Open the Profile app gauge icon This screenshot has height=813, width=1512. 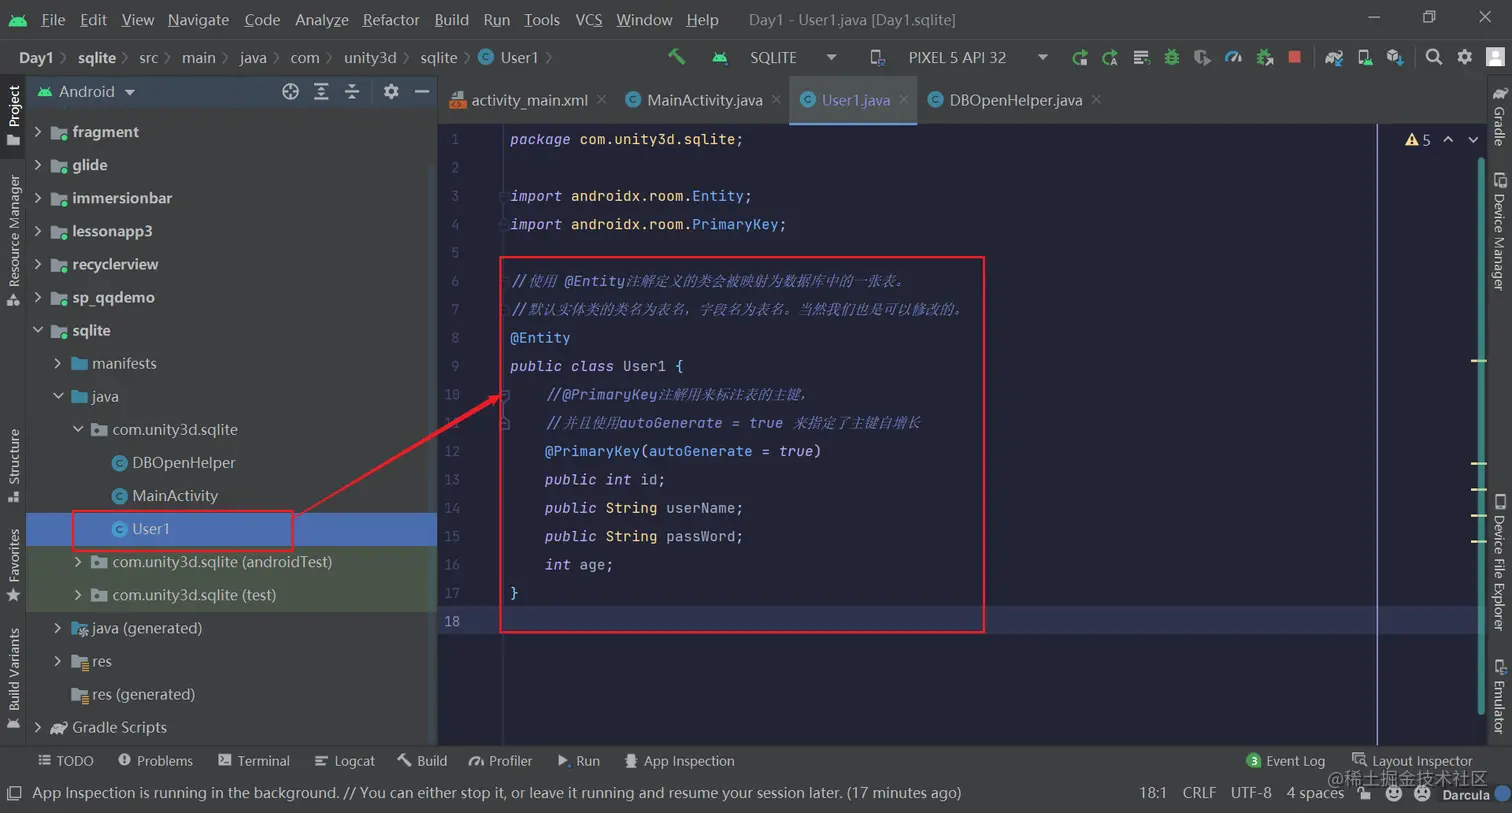coord(1233,58)
